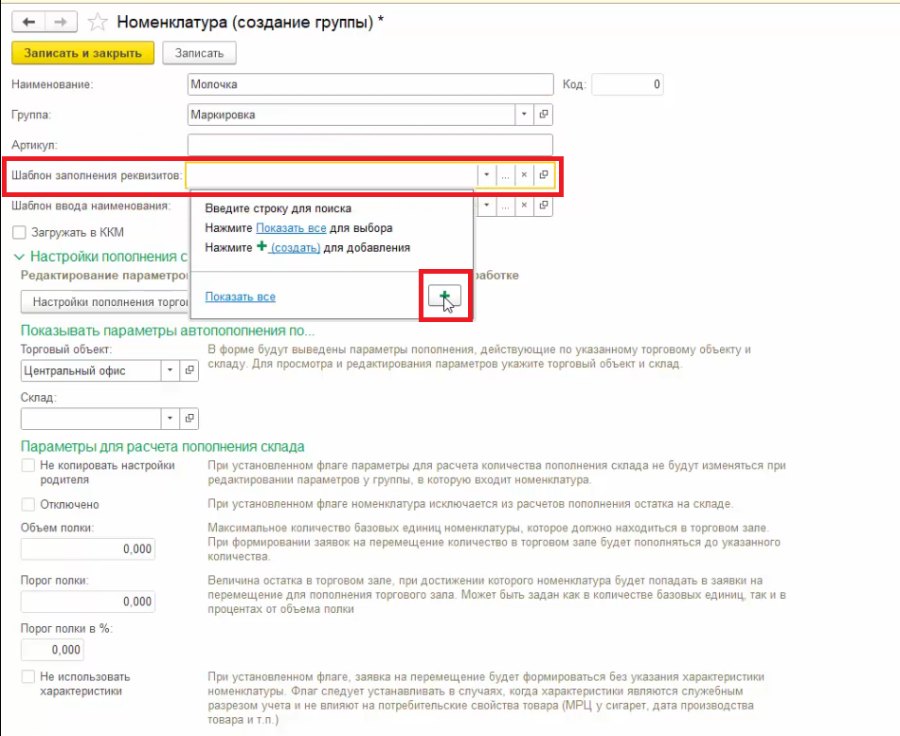Viewport: 900px width, 736px height.
Task: Click the Группа field showing Маркировка
Action: (x=351, y=114)
